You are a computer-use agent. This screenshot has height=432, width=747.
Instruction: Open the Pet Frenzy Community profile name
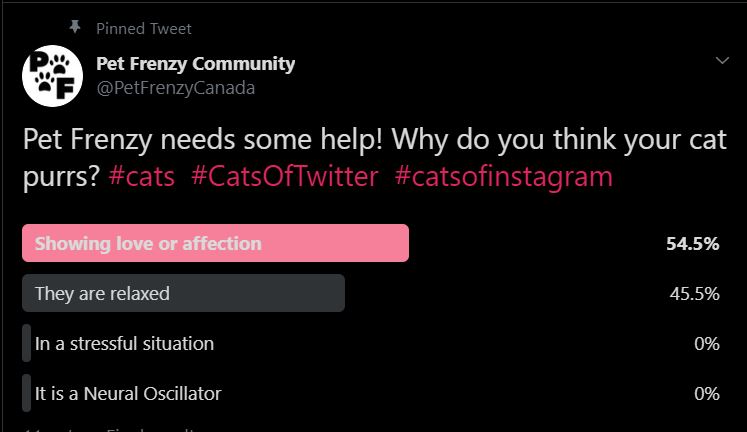[x=195, y=64]
